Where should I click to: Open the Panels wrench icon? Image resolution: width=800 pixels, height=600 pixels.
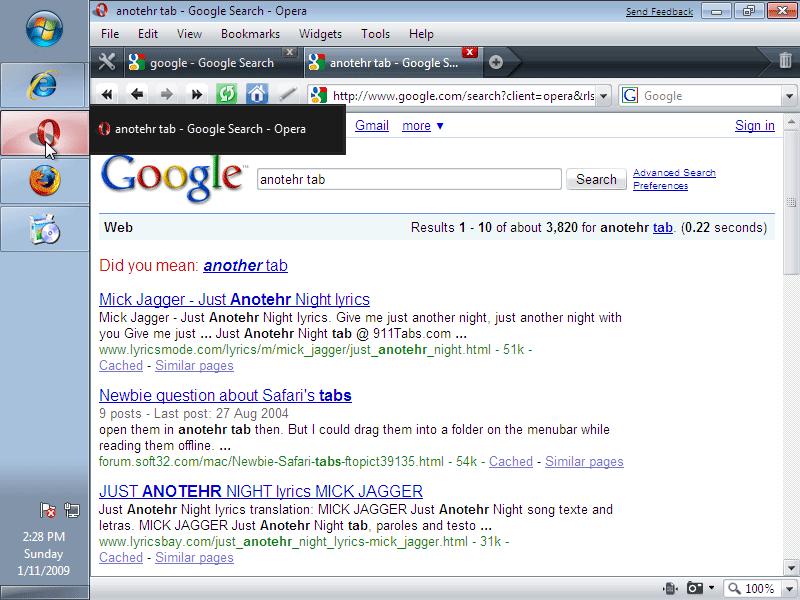pos(107,62)
